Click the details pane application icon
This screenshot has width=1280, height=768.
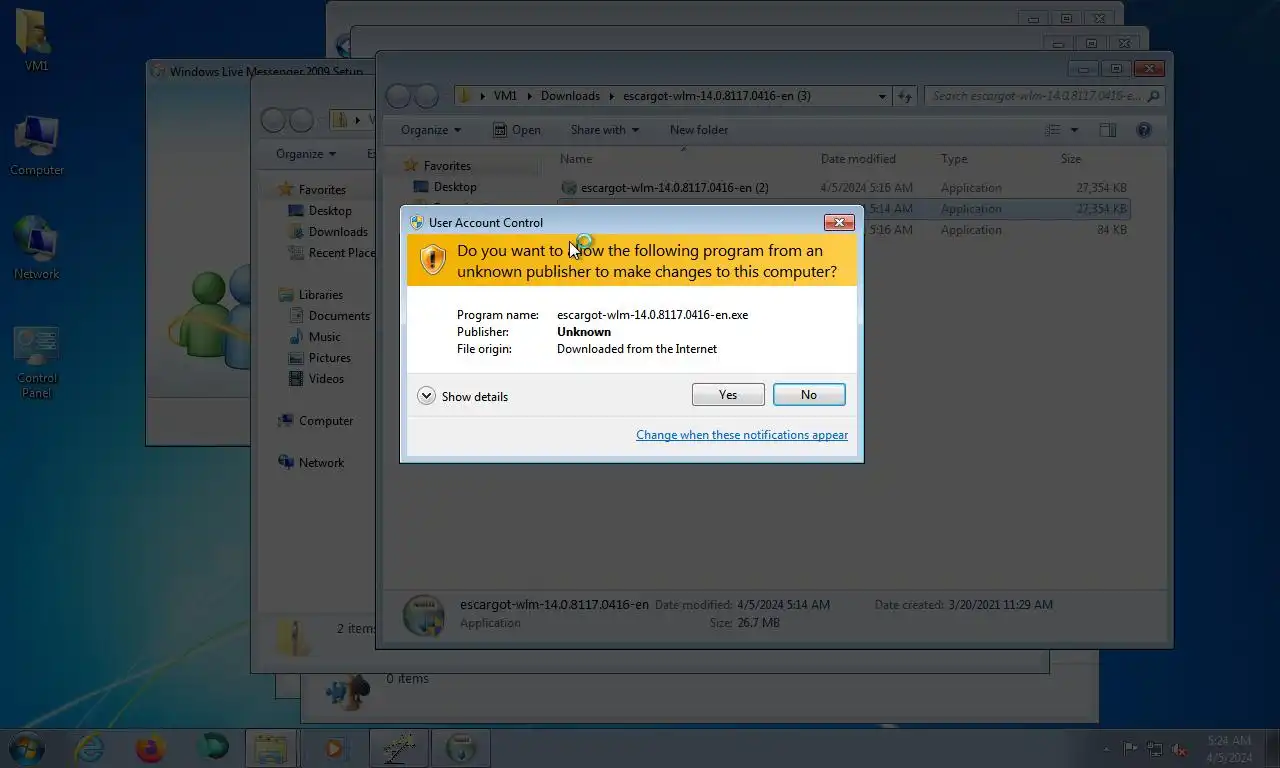pos(423,614)
